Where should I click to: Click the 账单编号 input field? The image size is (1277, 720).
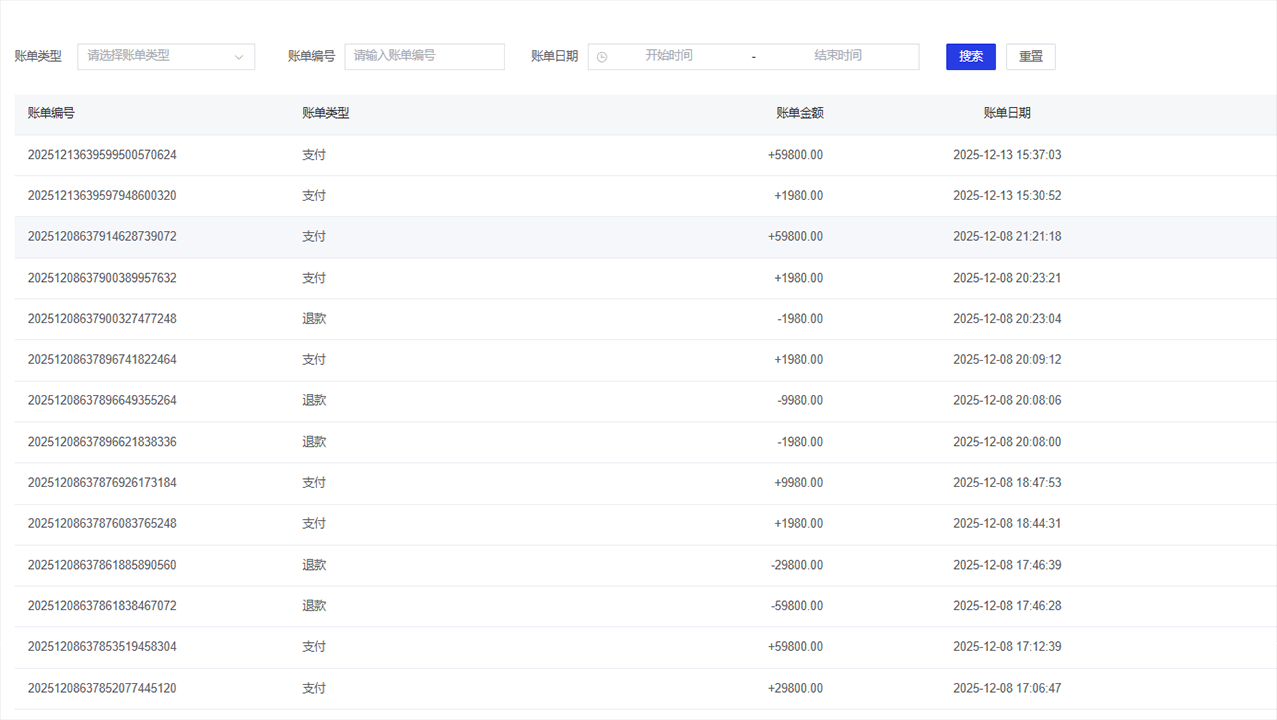pos(424,56)
